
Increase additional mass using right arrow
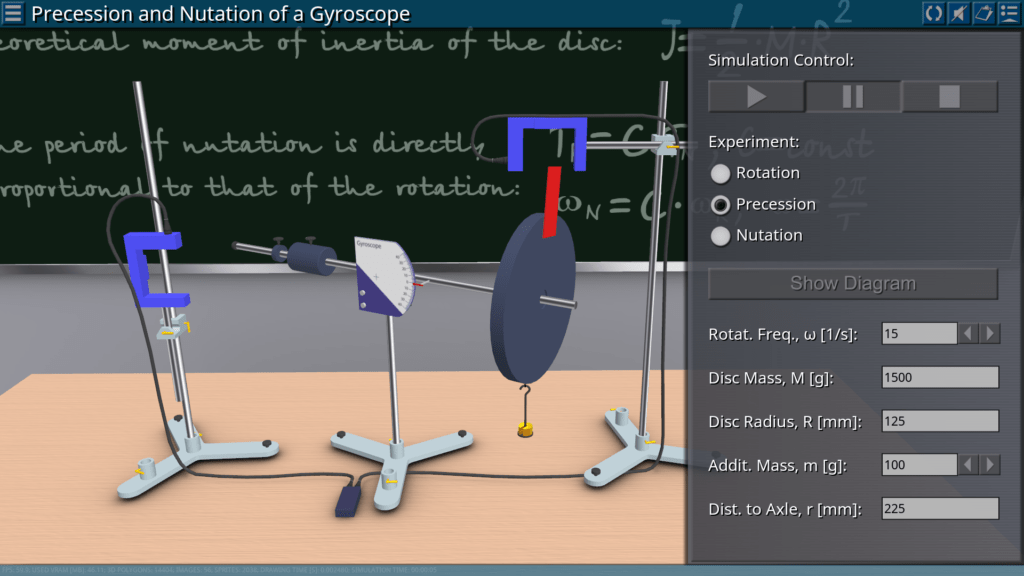tap(990, 465)
